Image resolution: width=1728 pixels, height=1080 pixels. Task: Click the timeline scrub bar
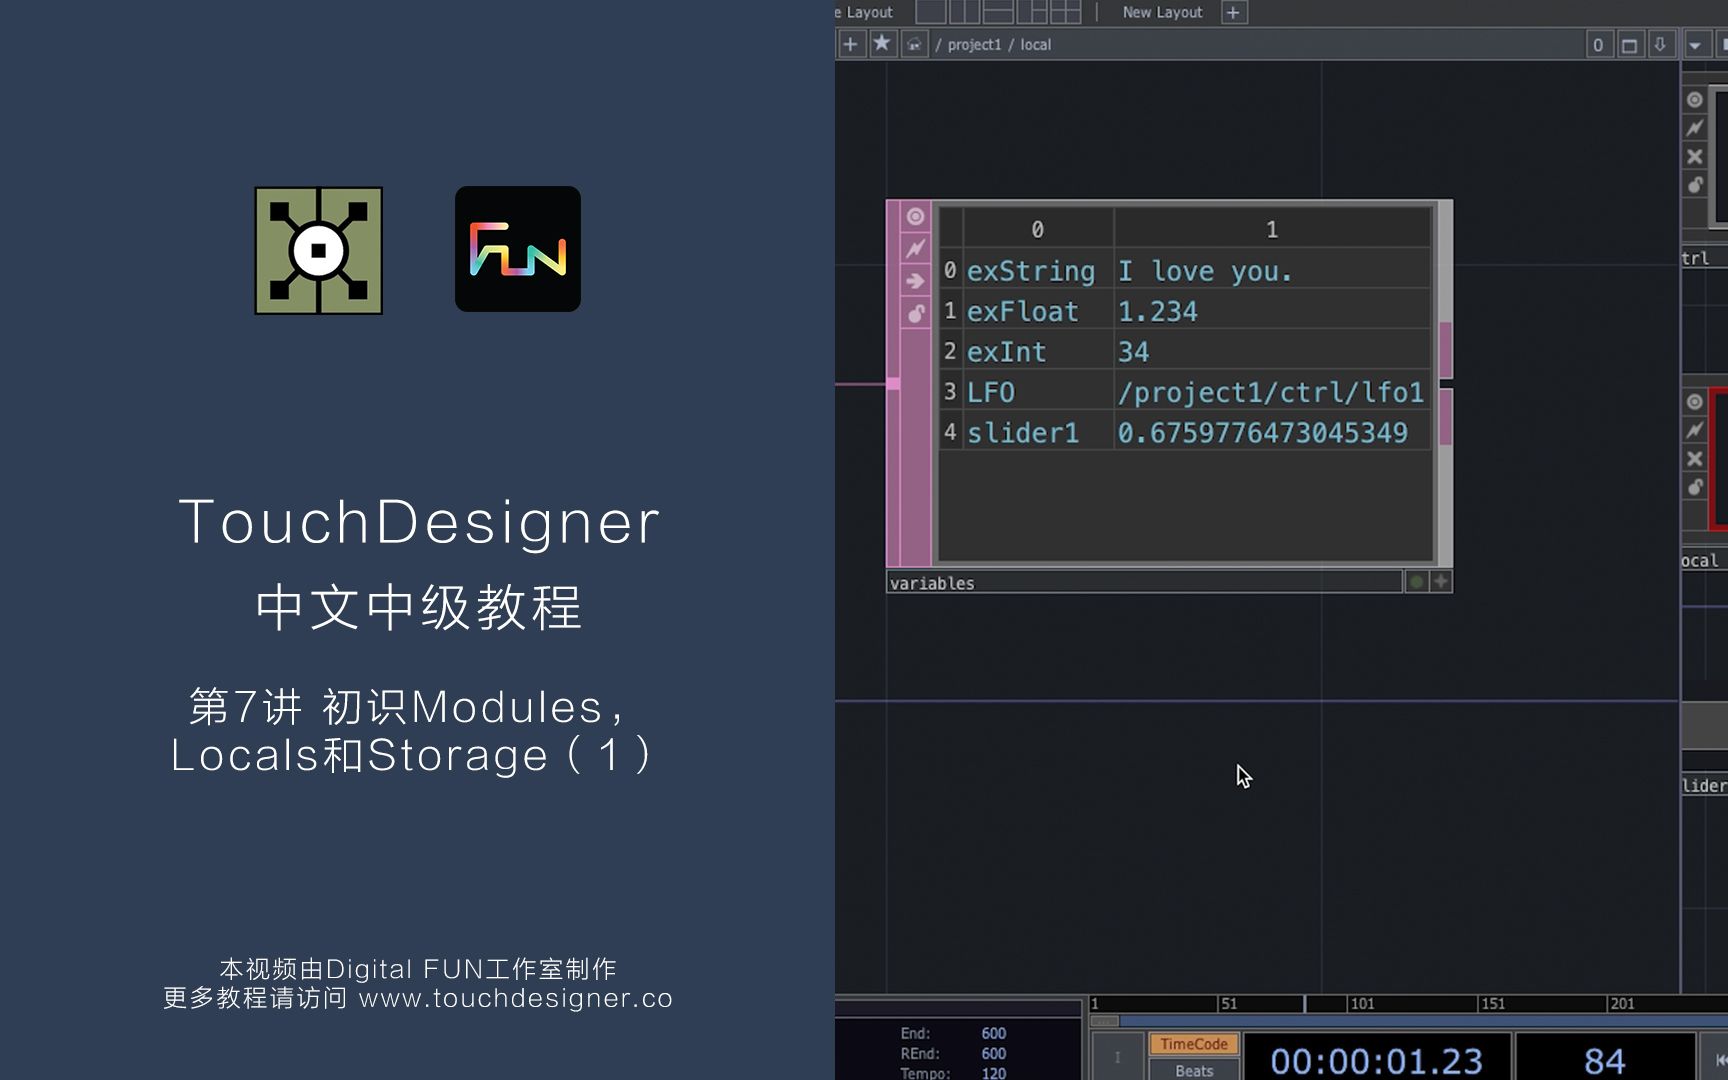click(1408, 1004)
